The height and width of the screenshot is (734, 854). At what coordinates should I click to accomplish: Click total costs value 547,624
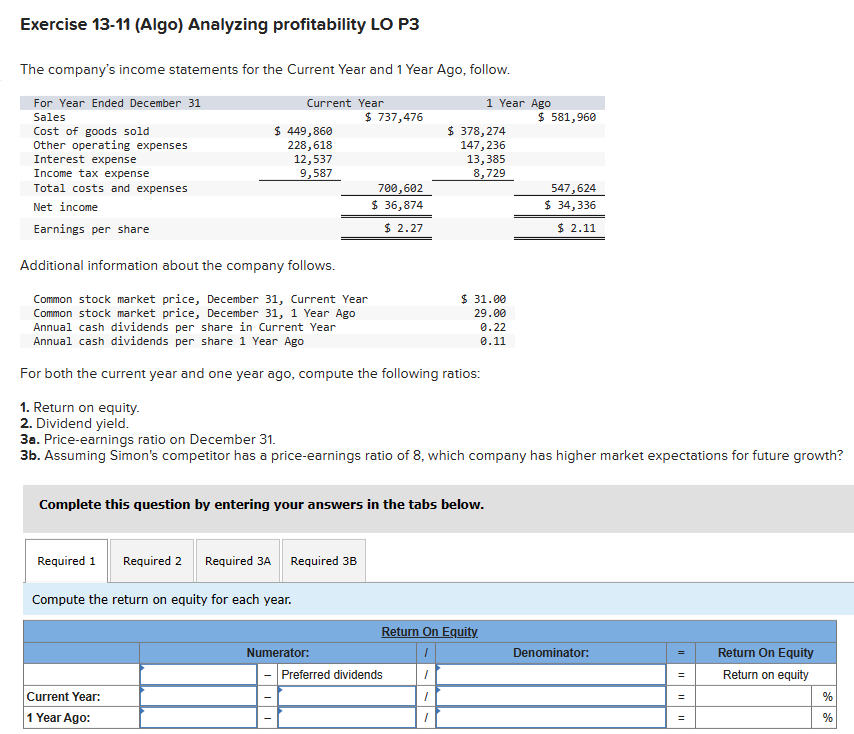pyautogui.click(x=574, y=188)
